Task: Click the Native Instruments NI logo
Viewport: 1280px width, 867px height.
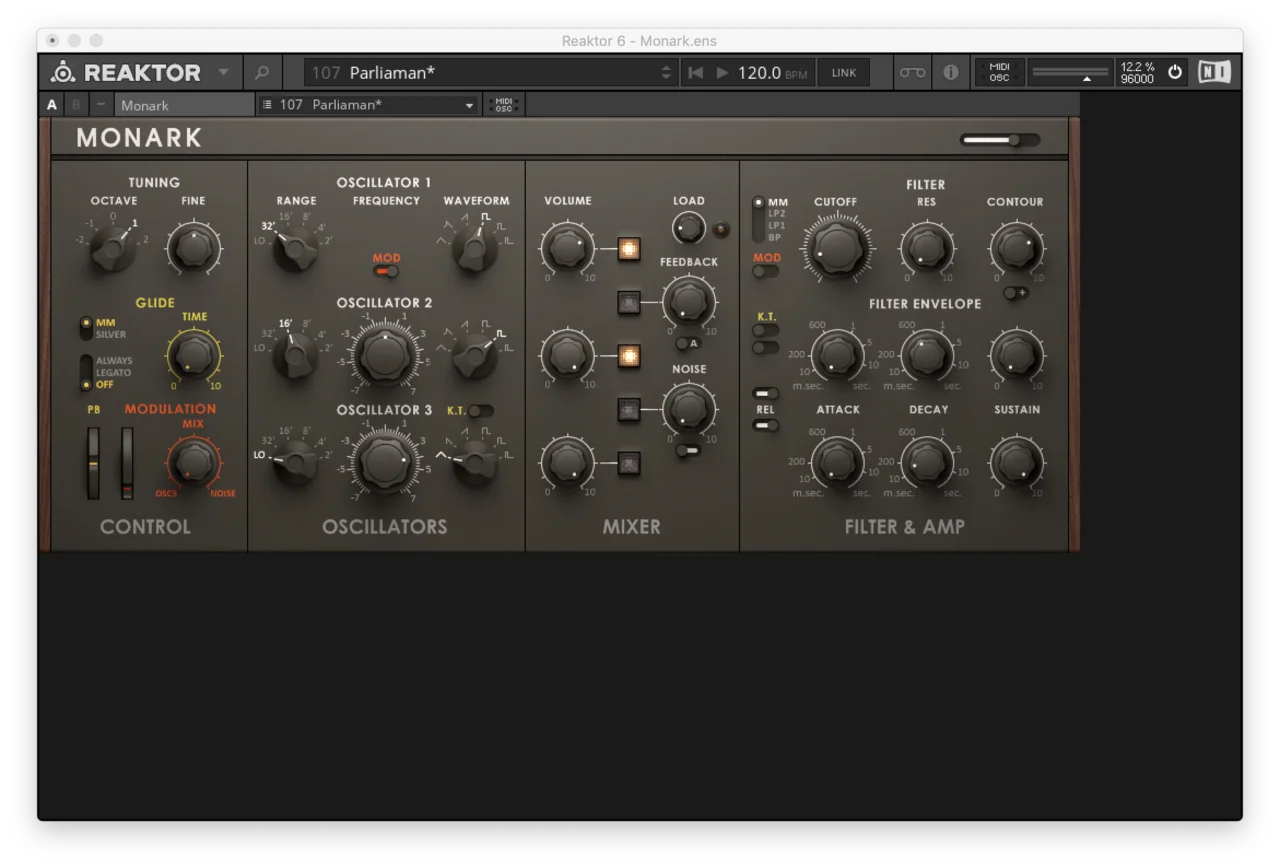Action: click(1214, 73)
